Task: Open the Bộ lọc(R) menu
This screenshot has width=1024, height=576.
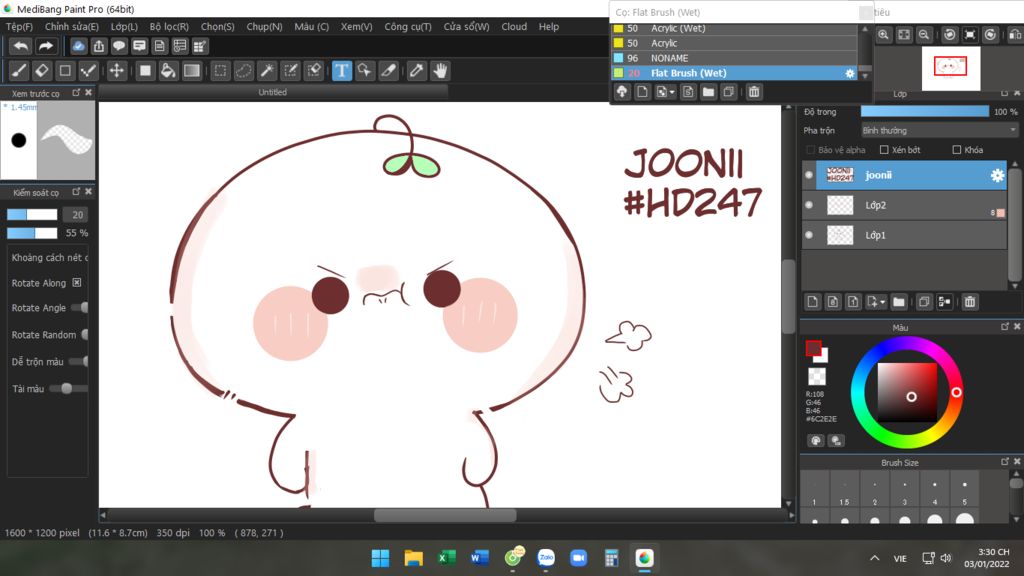Action: tap(169, 27)
